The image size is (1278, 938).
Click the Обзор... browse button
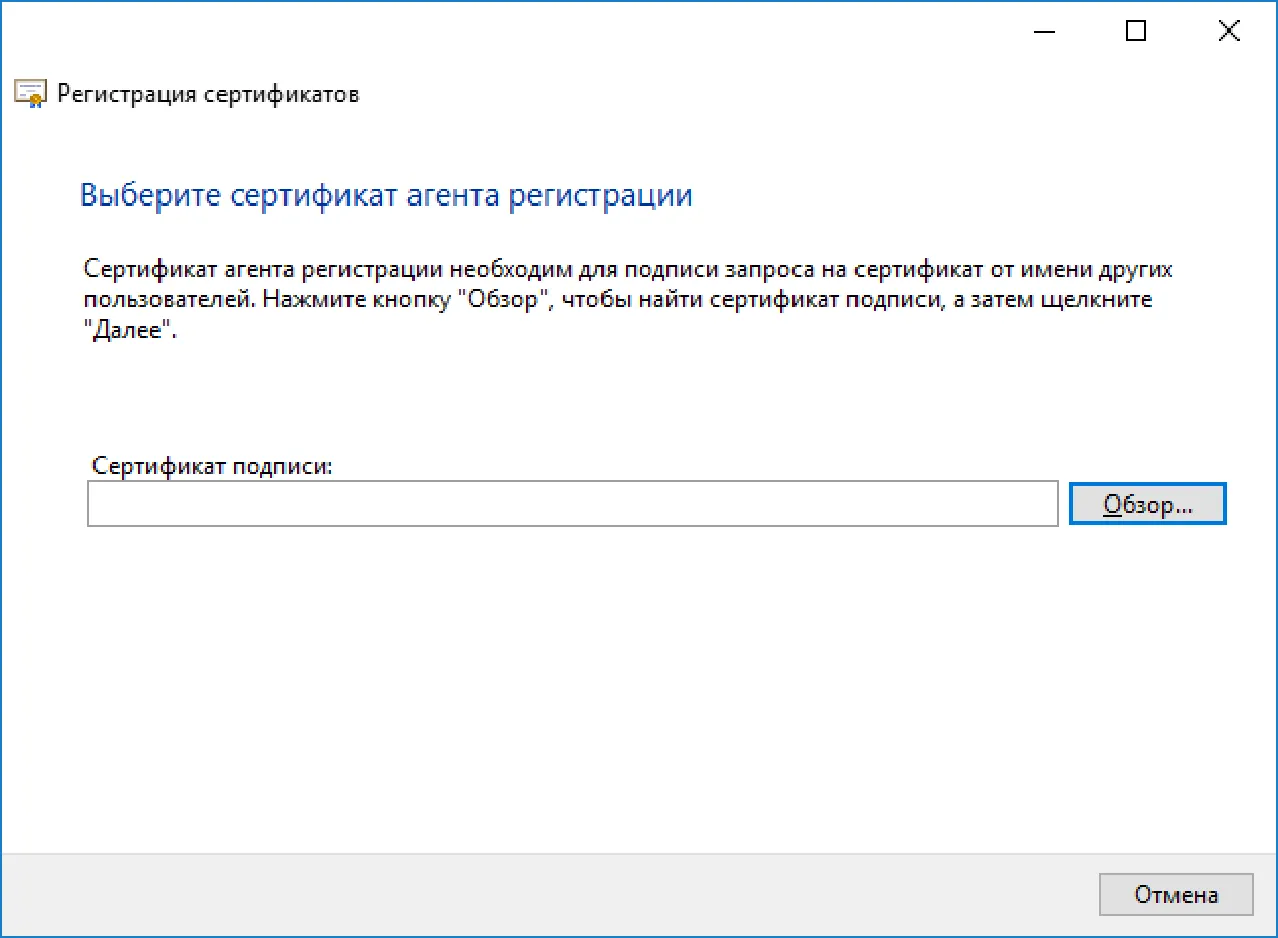click(1147, 504)
